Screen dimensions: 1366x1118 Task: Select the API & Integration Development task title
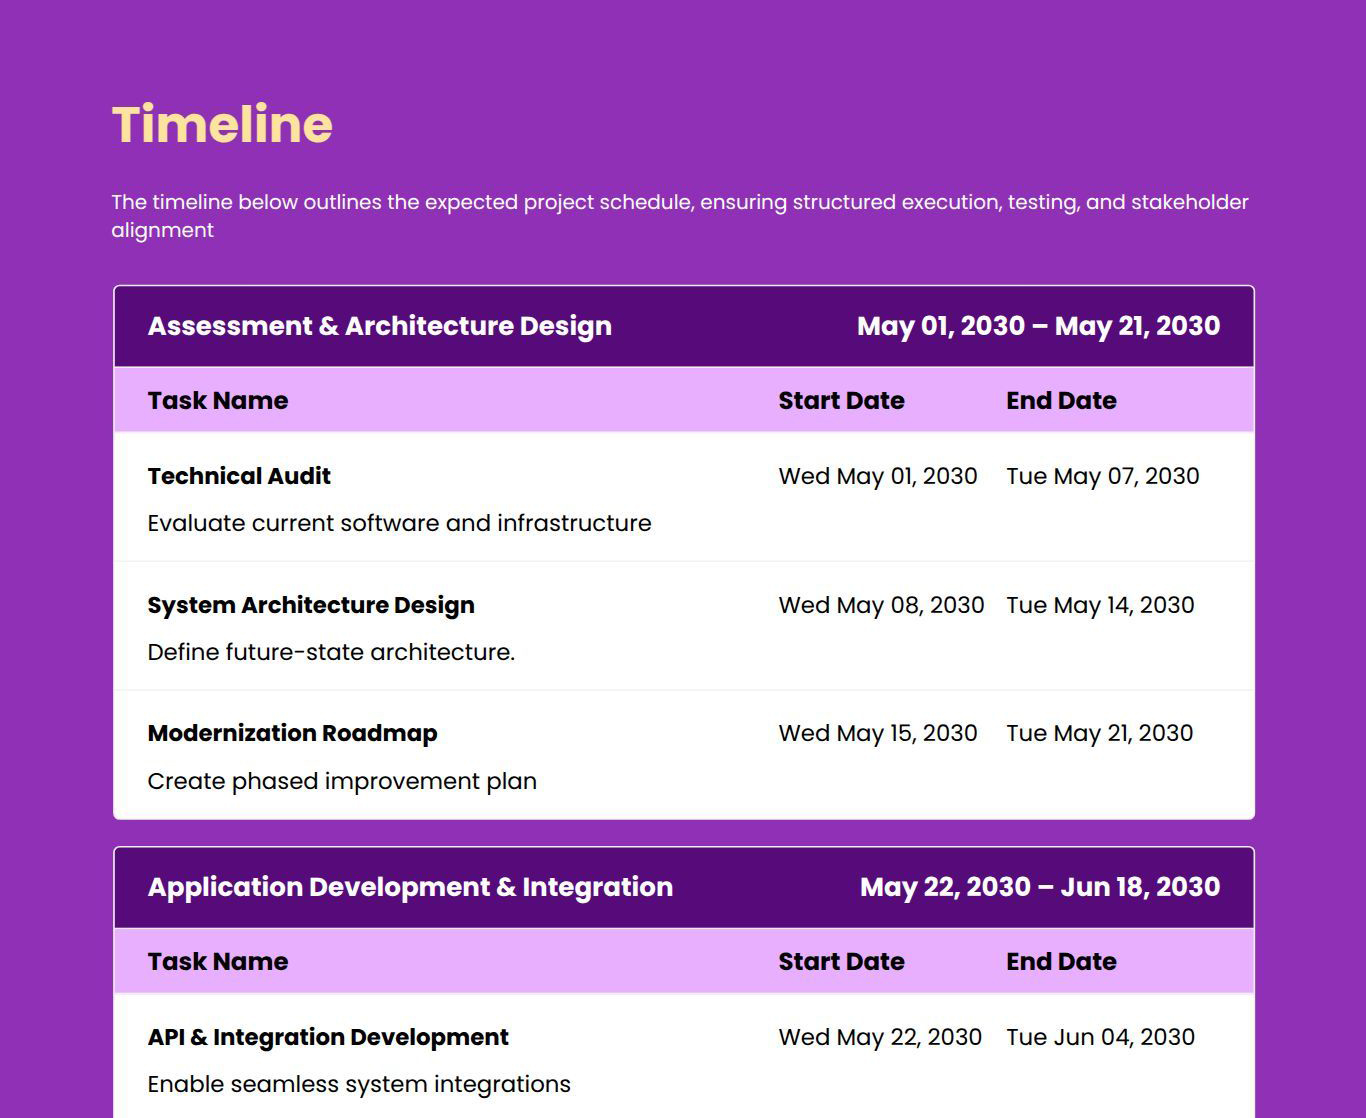(328, 1037)
